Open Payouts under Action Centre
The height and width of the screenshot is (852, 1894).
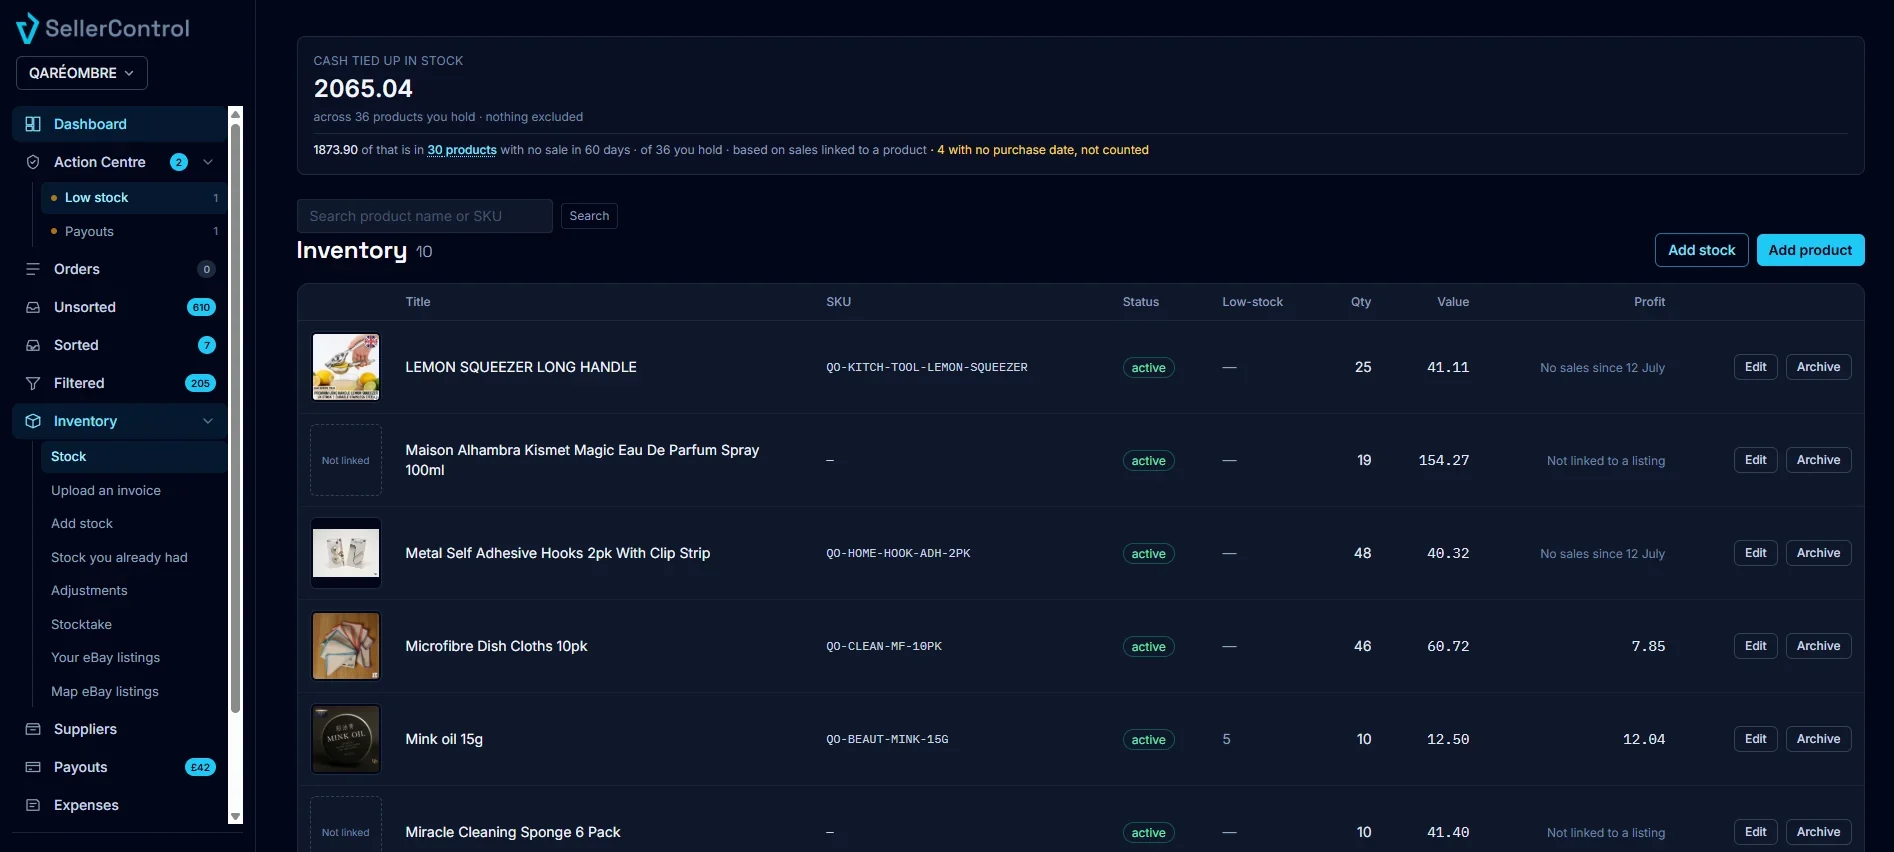(x=134, y=231)
